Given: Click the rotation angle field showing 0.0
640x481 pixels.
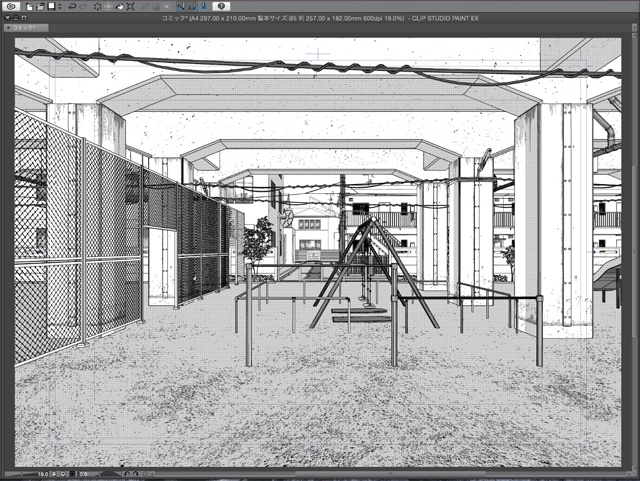Looking at the screenshot, I should (x=83, y=474).
